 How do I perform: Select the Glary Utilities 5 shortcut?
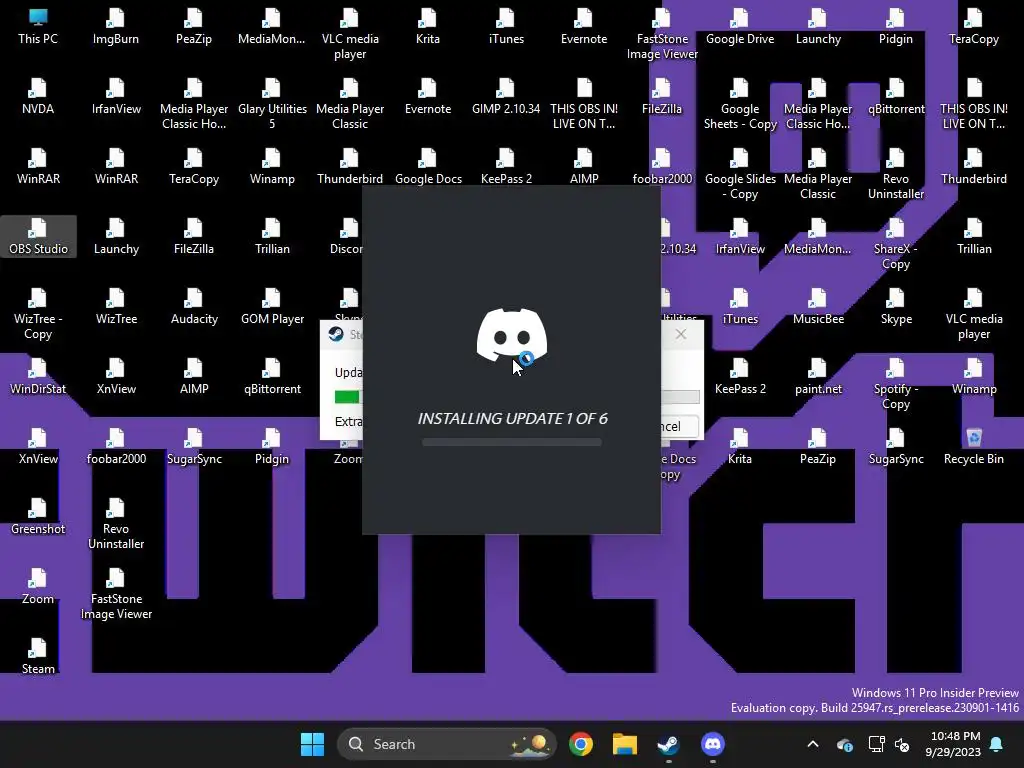pos(272,104)
